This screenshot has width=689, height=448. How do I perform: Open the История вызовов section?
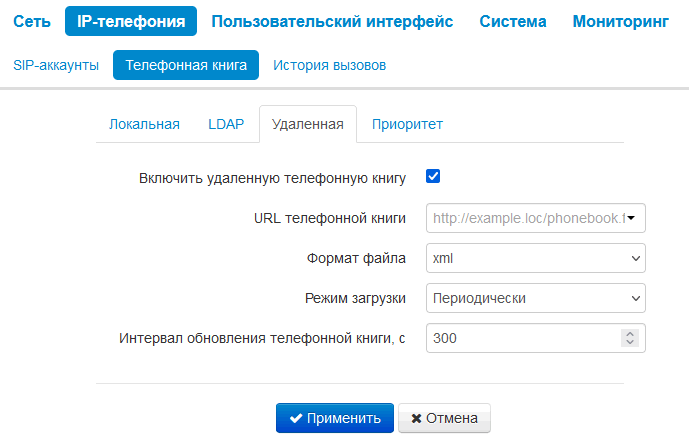tap(330, 65)
